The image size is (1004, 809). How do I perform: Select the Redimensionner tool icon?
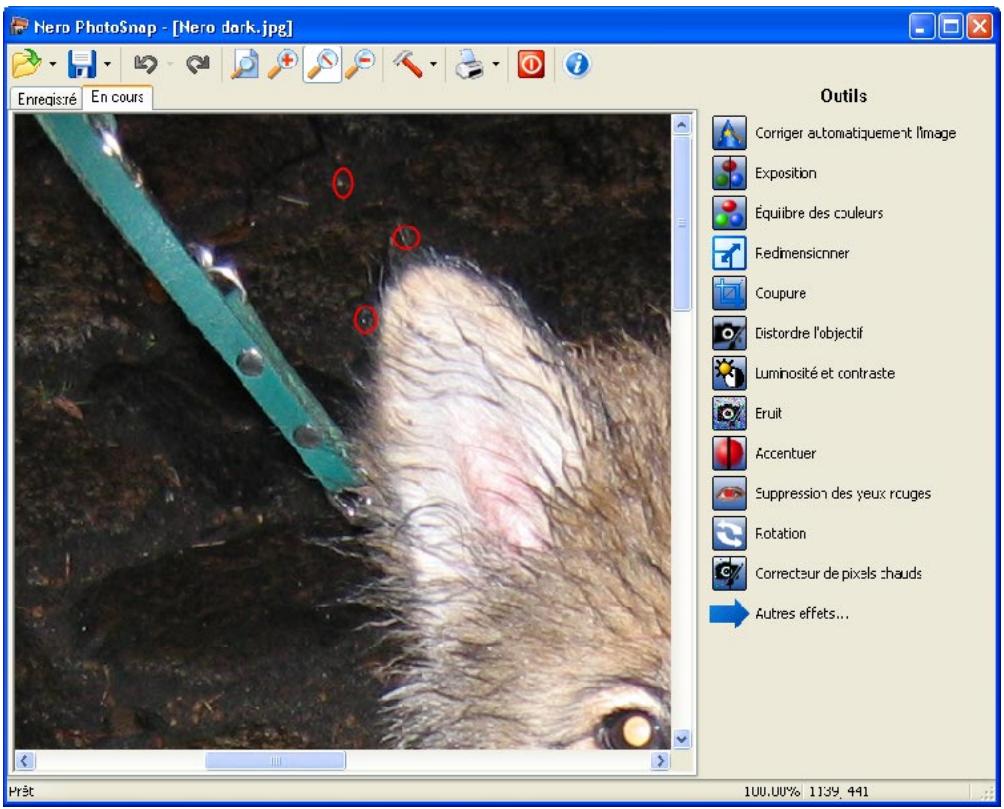[x=729, y=253]
